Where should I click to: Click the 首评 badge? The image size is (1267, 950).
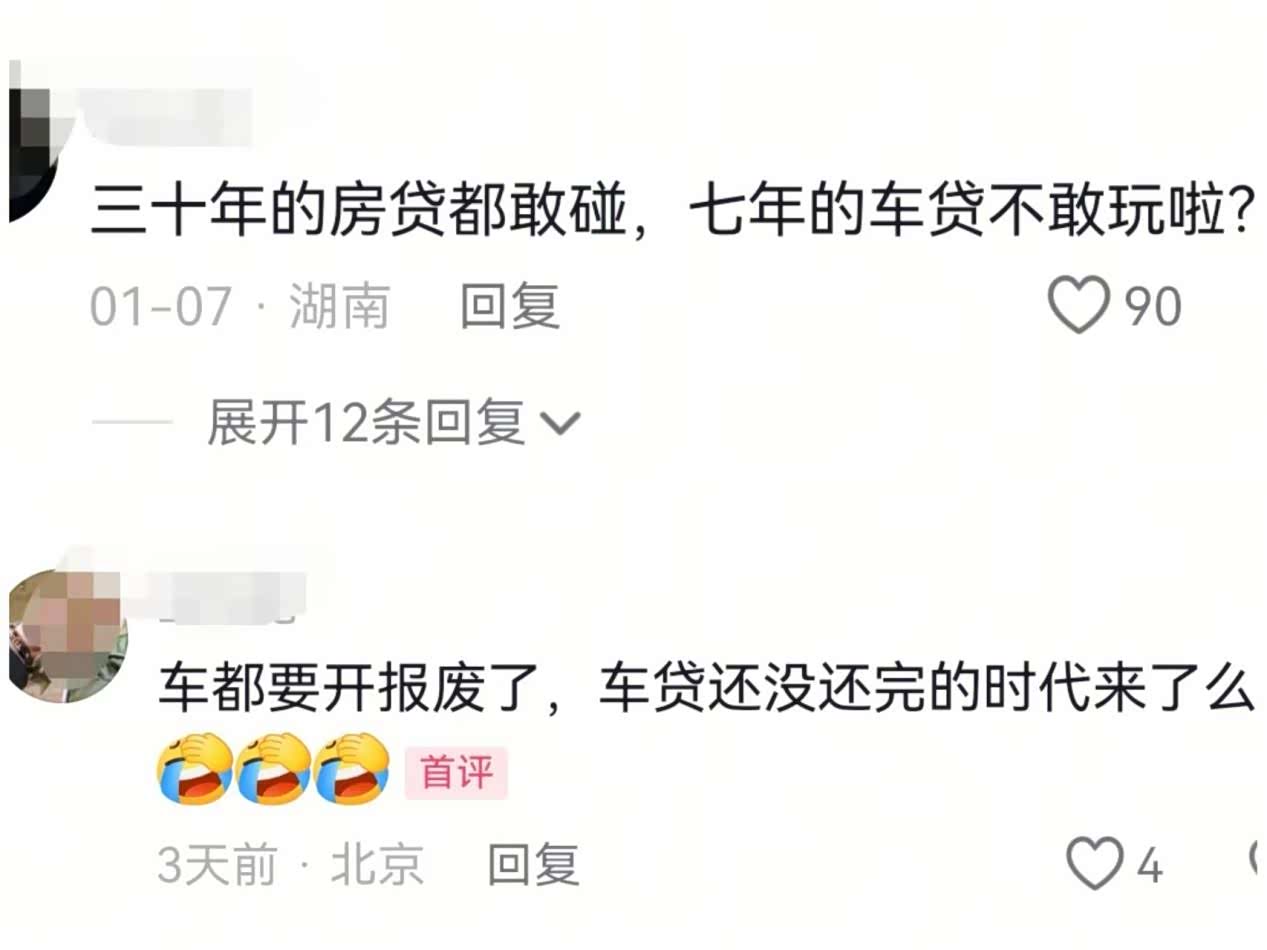click(x=456, y=773)
